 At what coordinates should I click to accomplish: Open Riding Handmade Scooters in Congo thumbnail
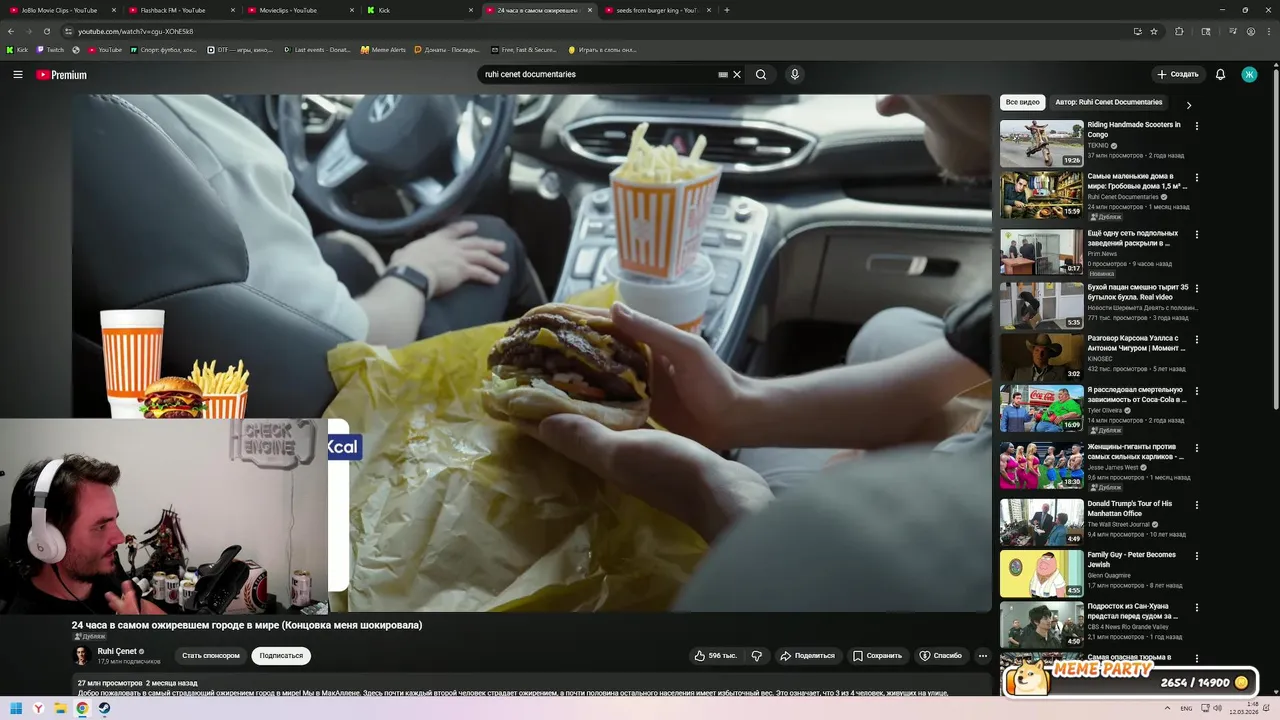coord(1041,144)
